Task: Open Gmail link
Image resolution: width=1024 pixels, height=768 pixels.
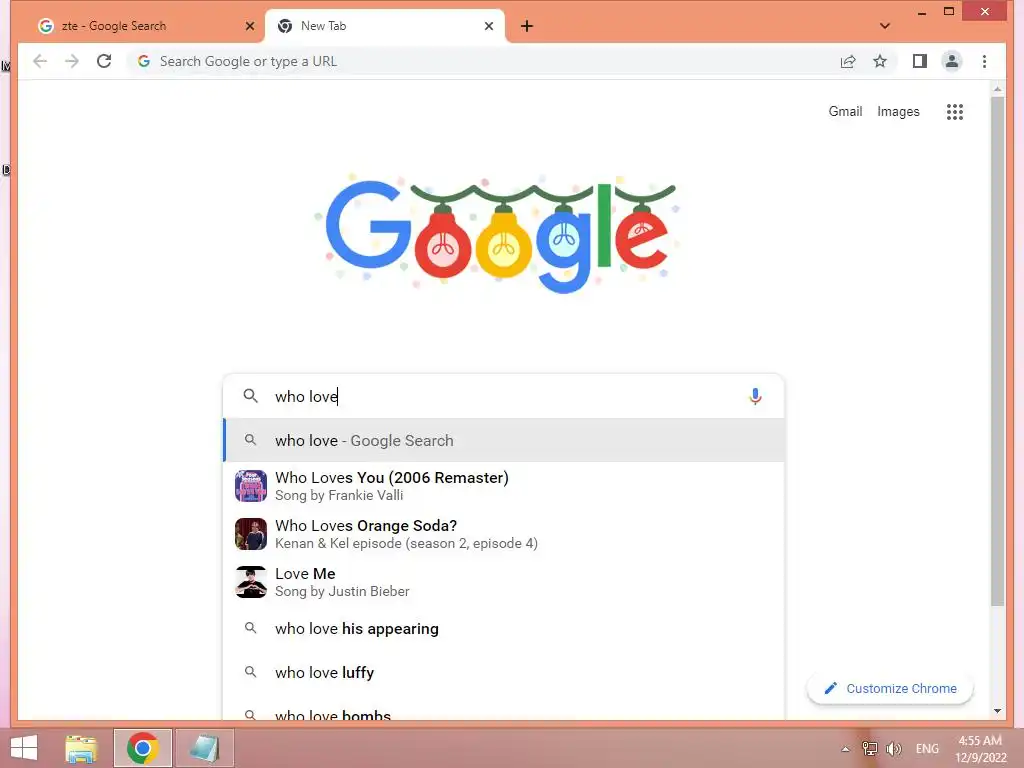Action: 845,112
